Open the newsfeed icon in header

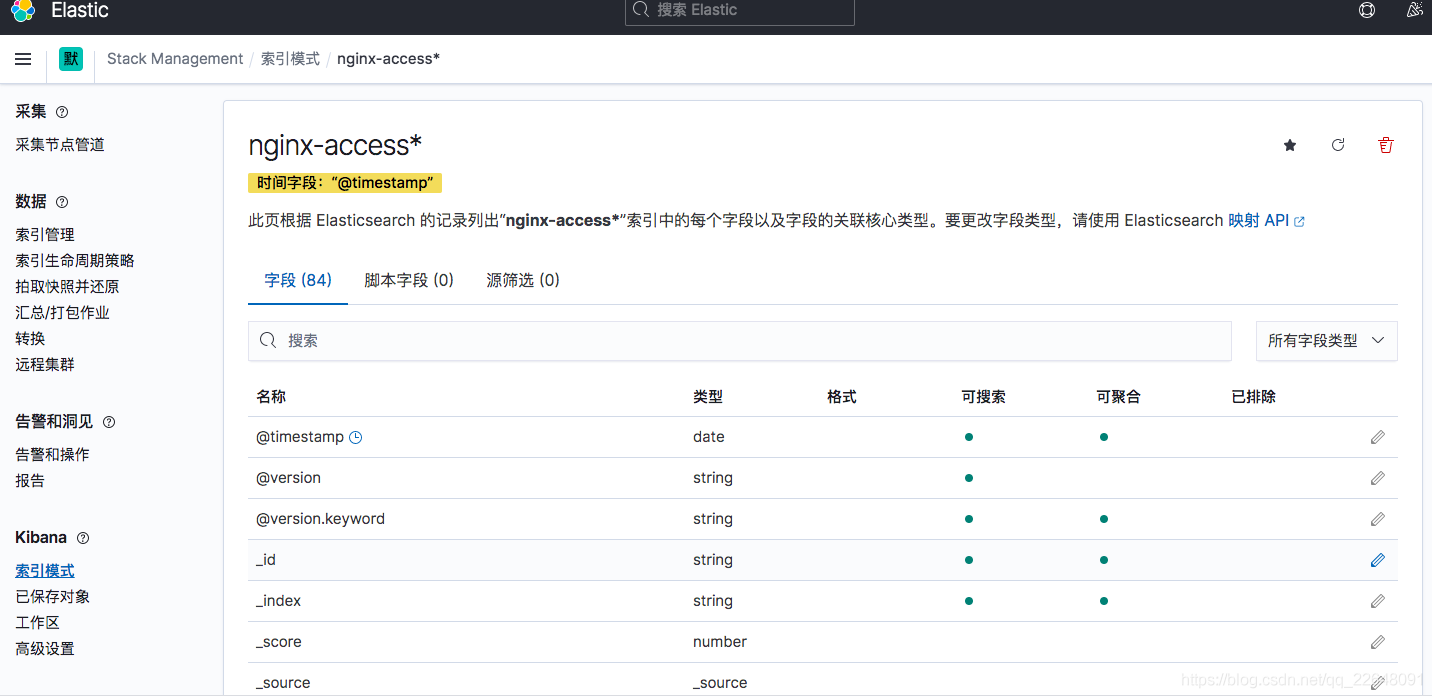tap(1414, 10)
